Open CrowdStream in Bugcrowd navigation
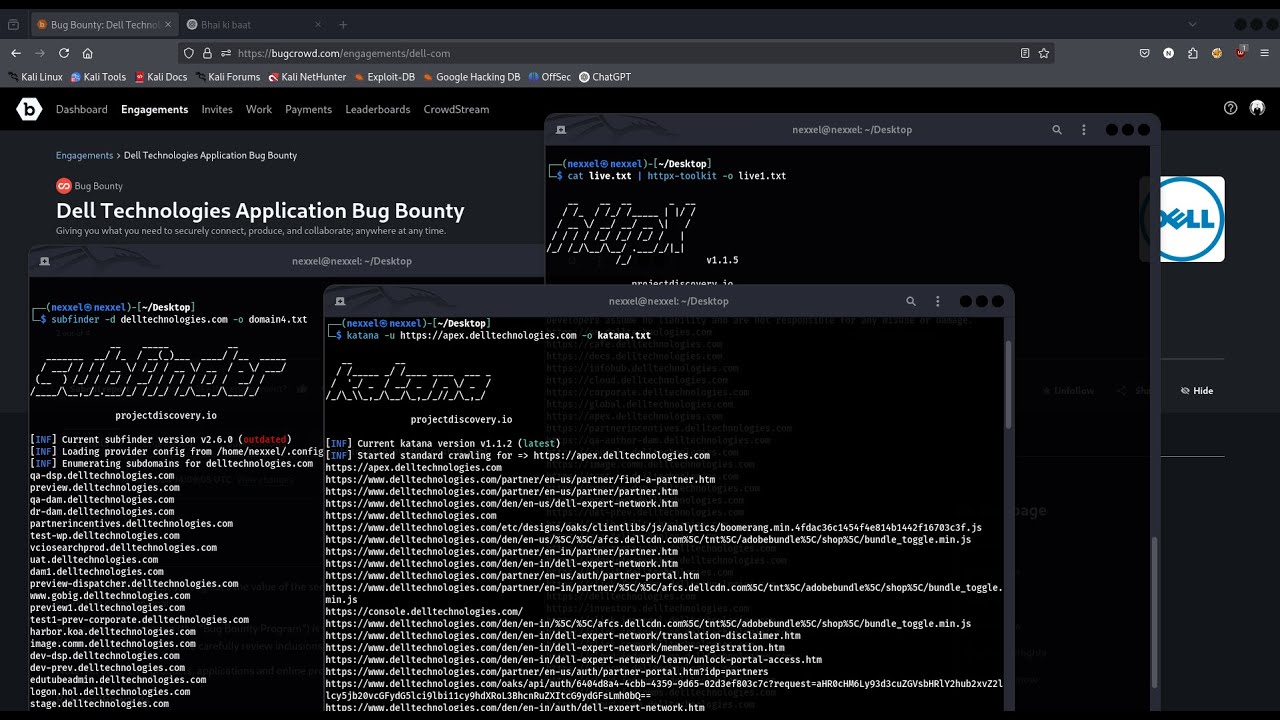The width and height of the screenshot is (1280, 720). pyautogui.click(x=456, y=109)
